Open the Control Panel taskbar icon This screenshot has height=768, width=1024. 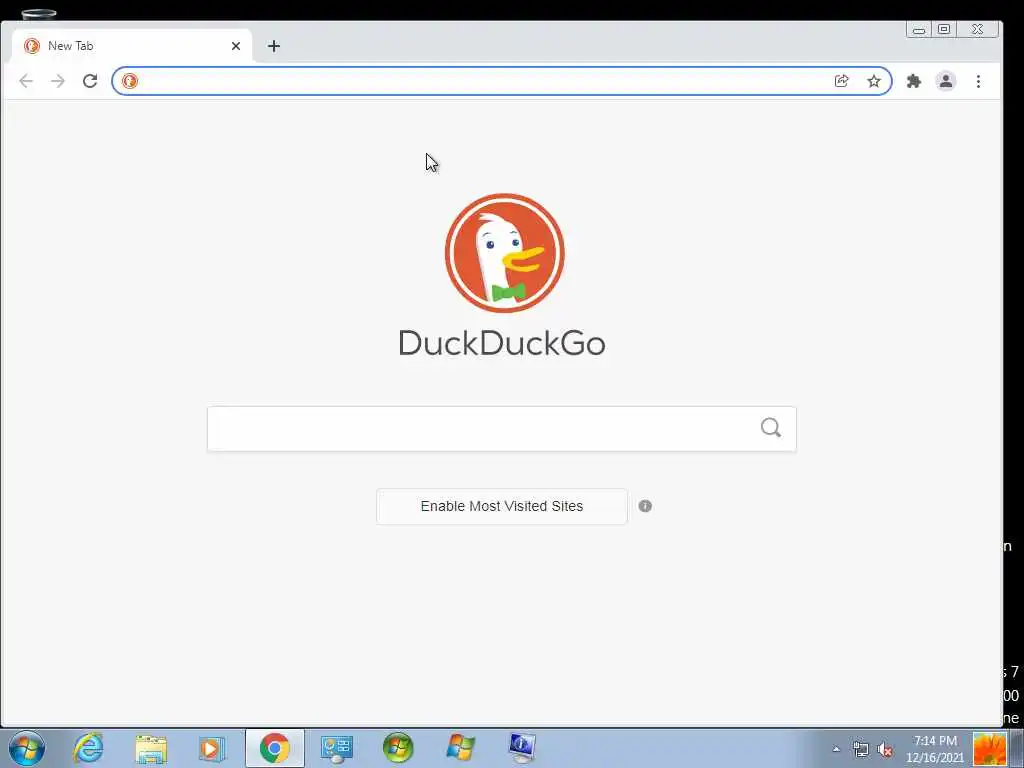point(337,748)
